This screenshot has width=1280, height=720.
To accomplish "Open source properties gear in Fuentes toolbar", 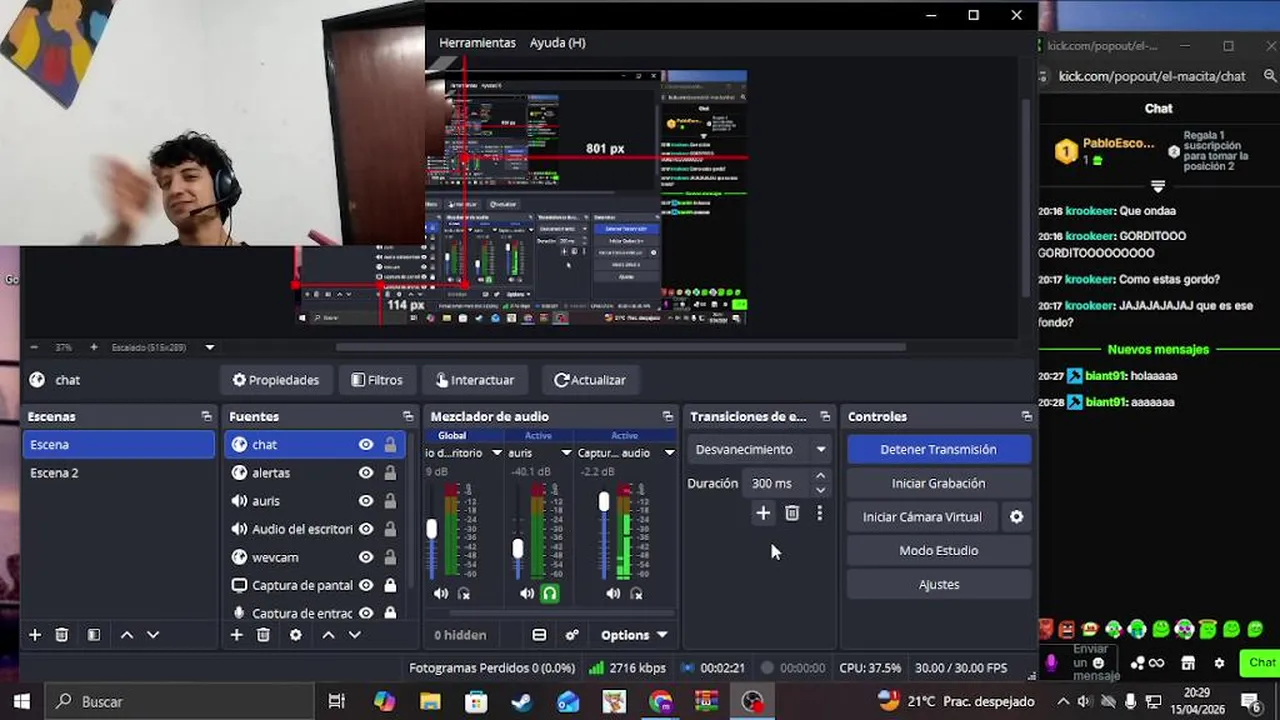I will pyautogui.click(x=296, y=635).
